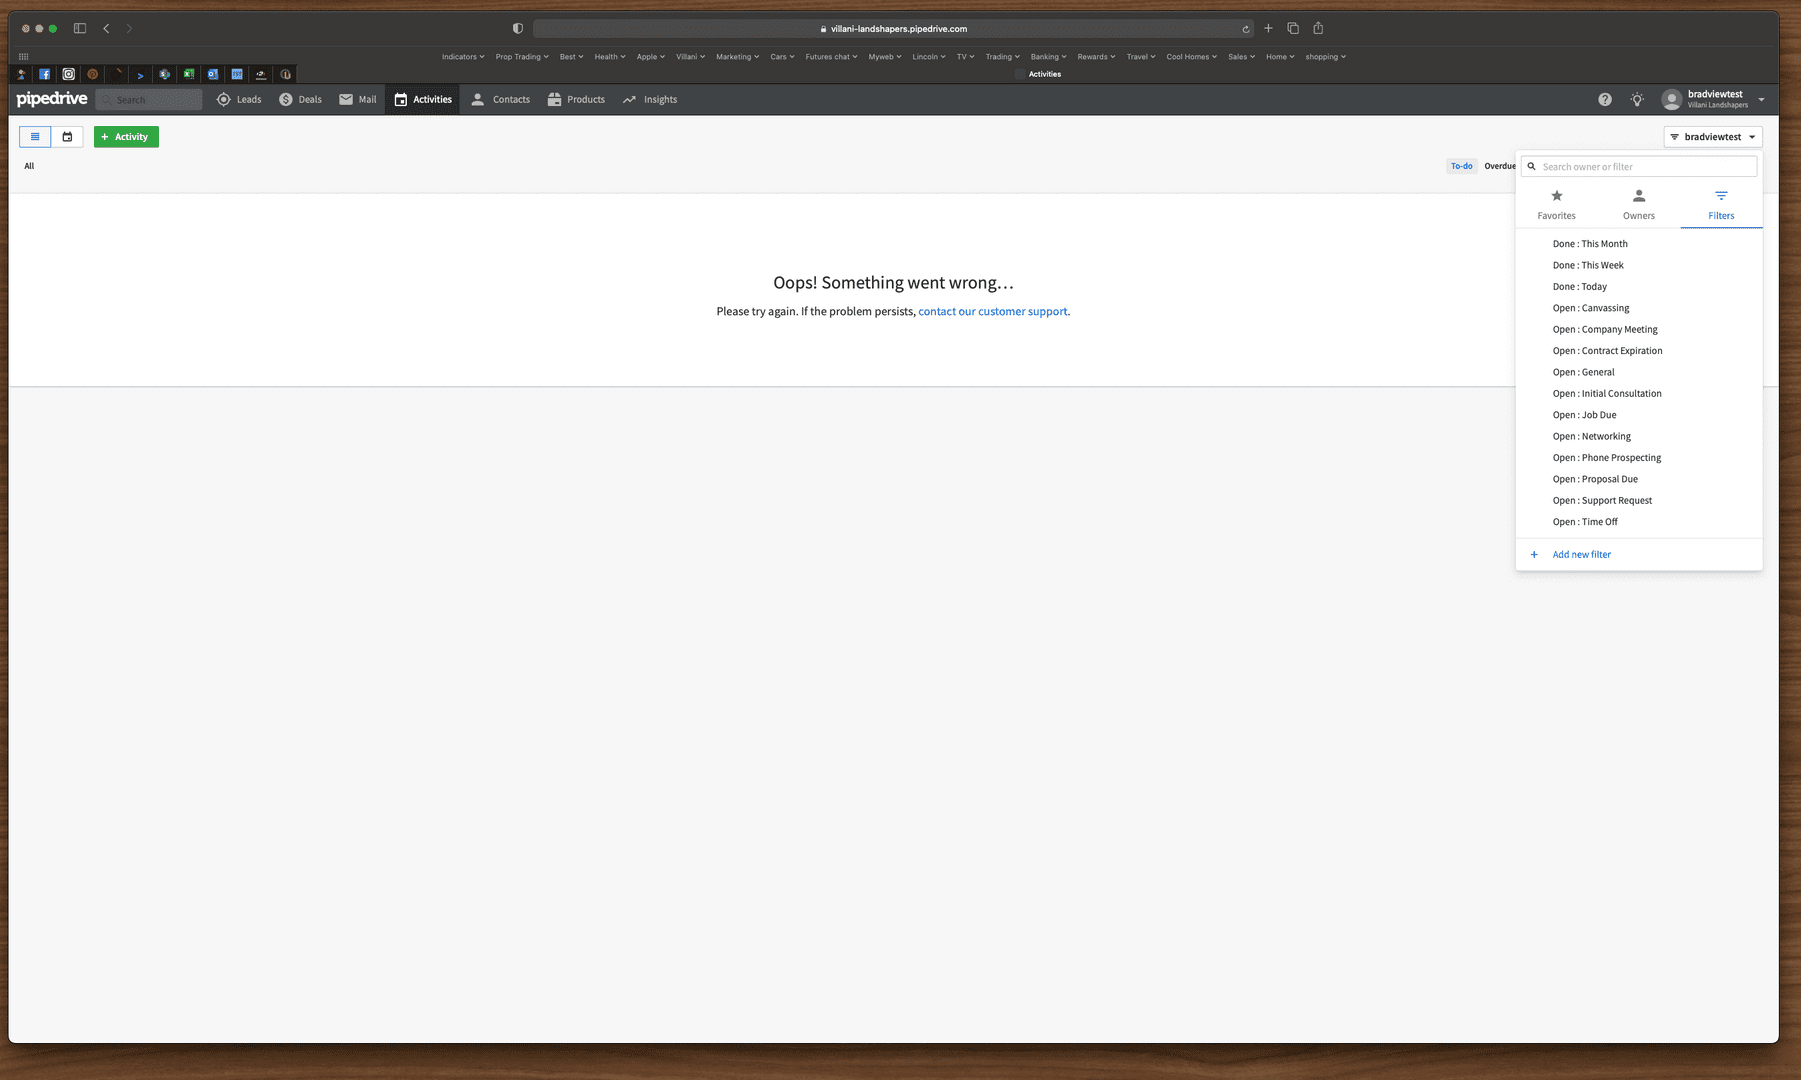
Task: Open the Facebook pinned tab
Action: pos(45,74)
